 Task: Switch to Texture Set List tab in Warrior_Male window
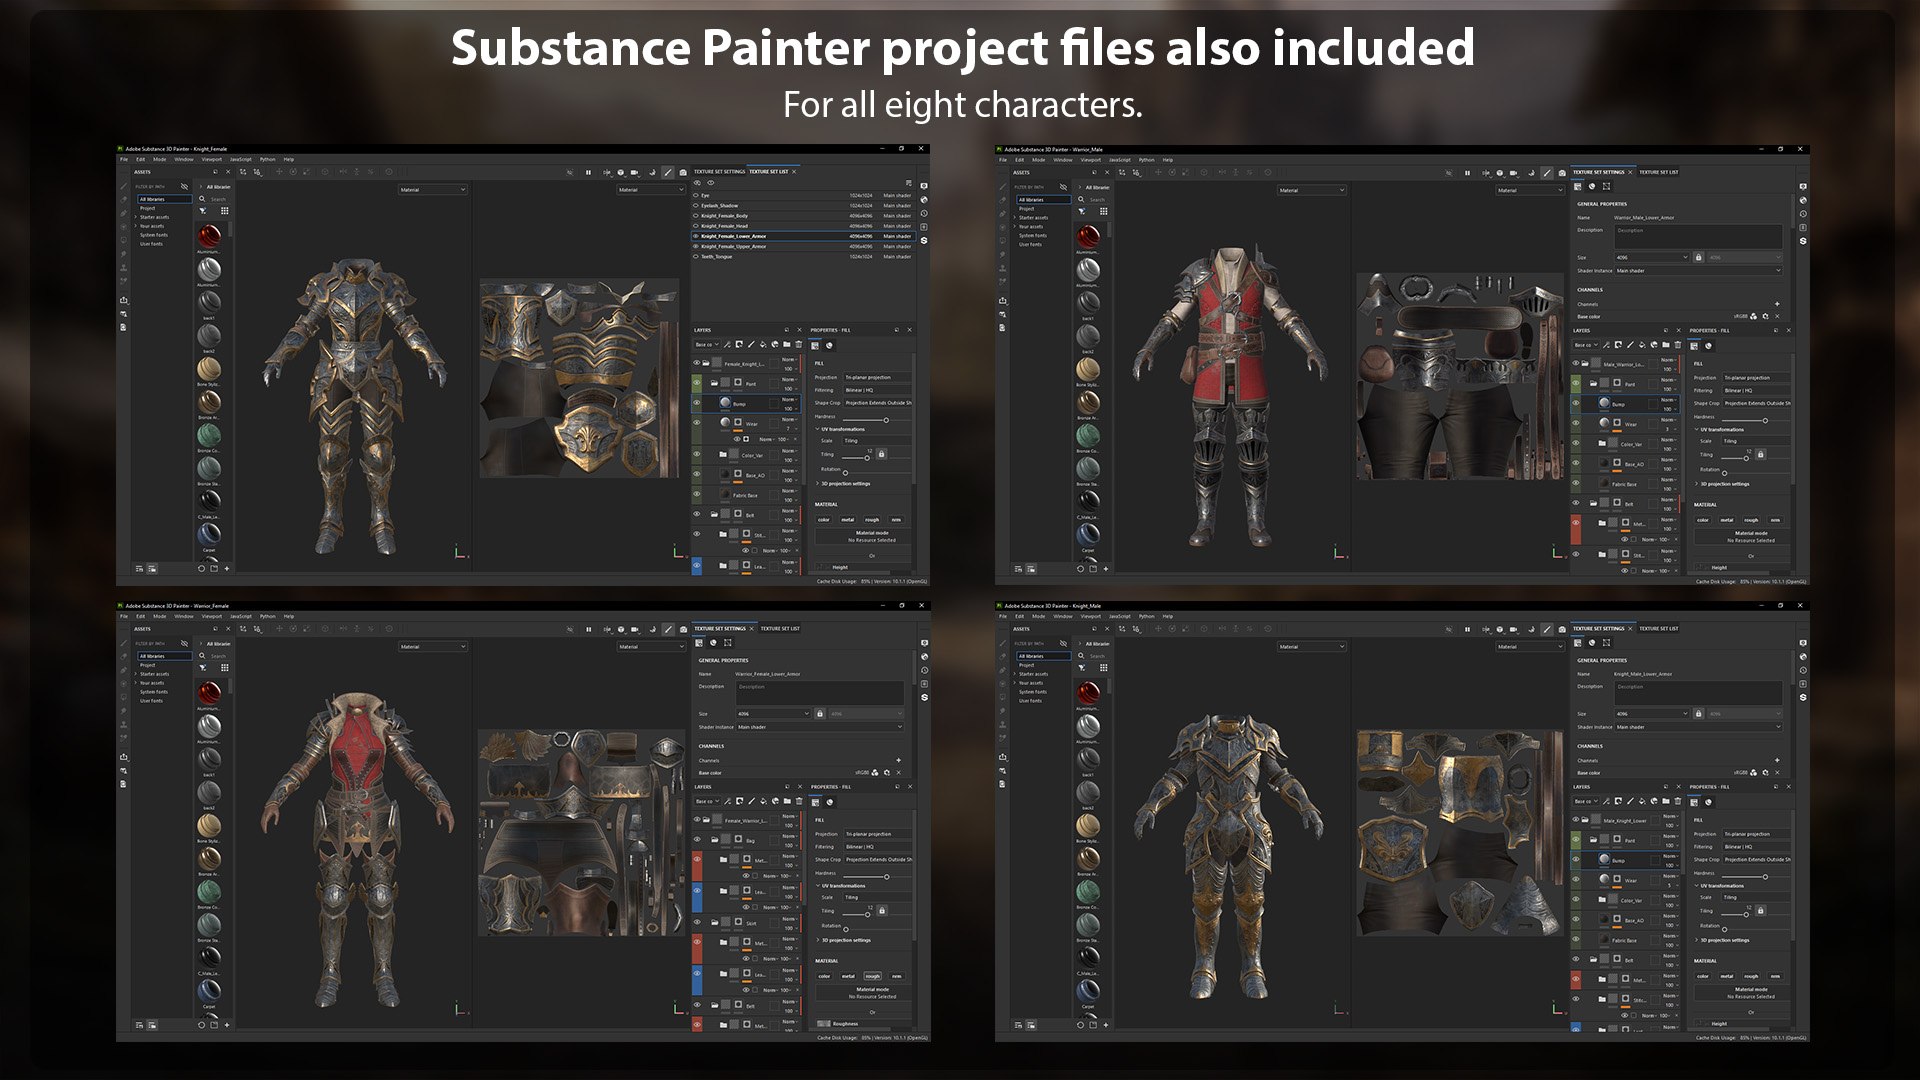(1659, 172)
